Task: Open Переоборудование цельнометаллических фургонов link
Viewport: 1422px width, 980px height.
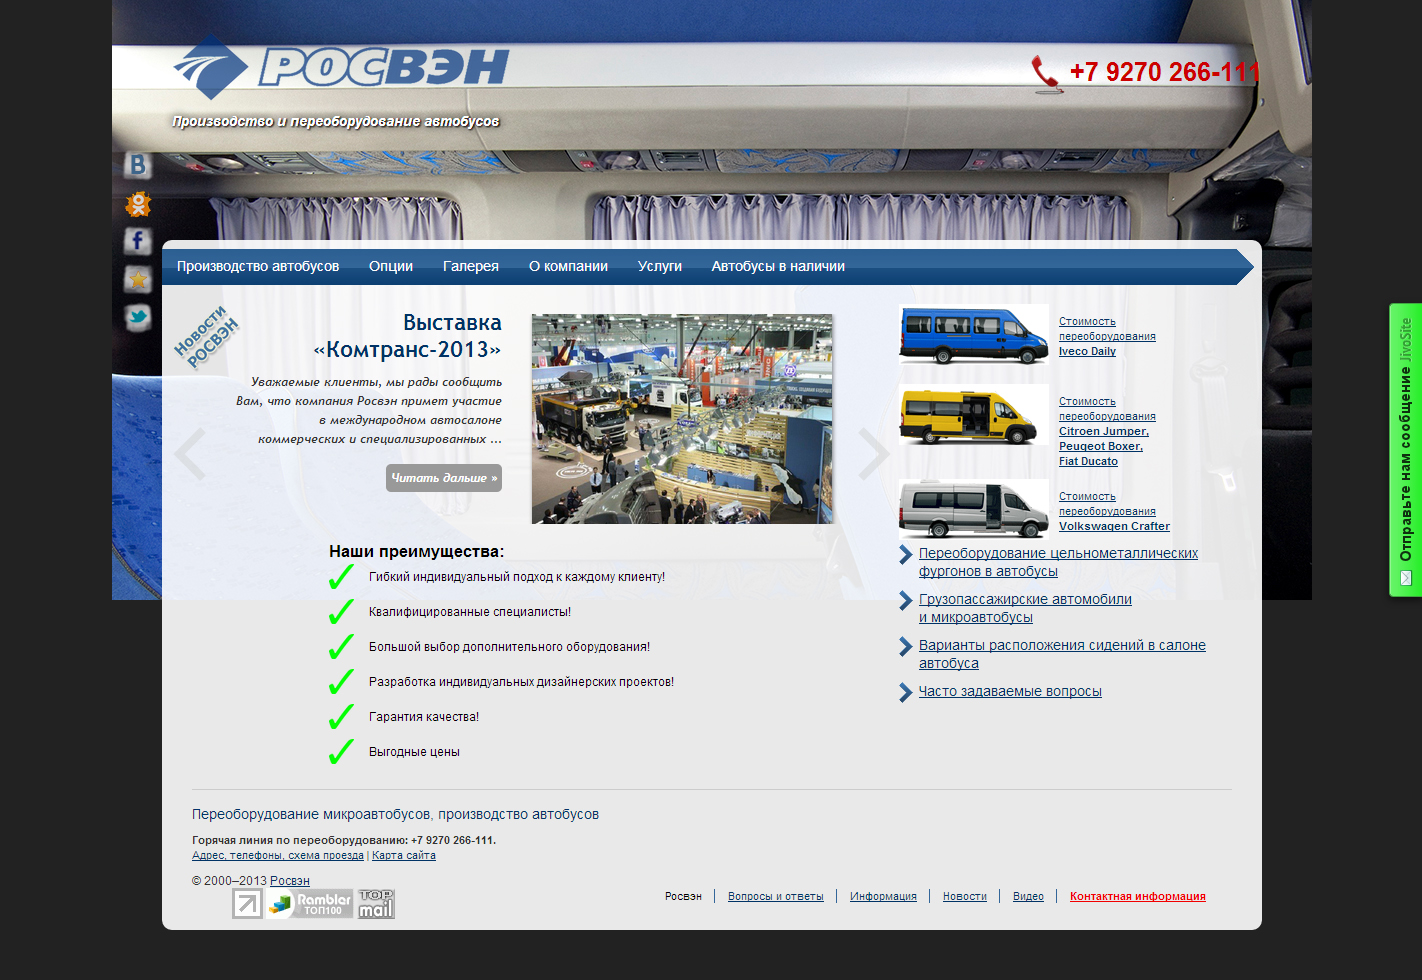Action: click(1058, 562)
